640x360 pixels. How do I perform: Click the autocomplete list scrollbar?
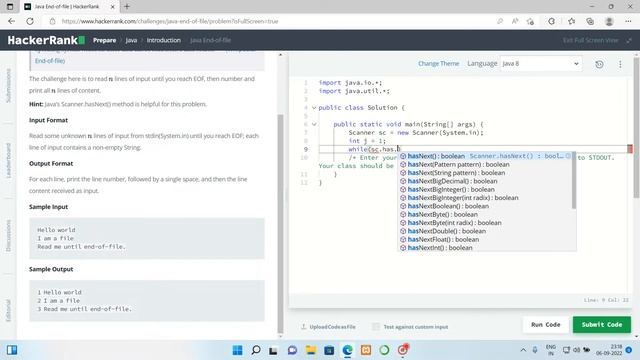(574, 180)
